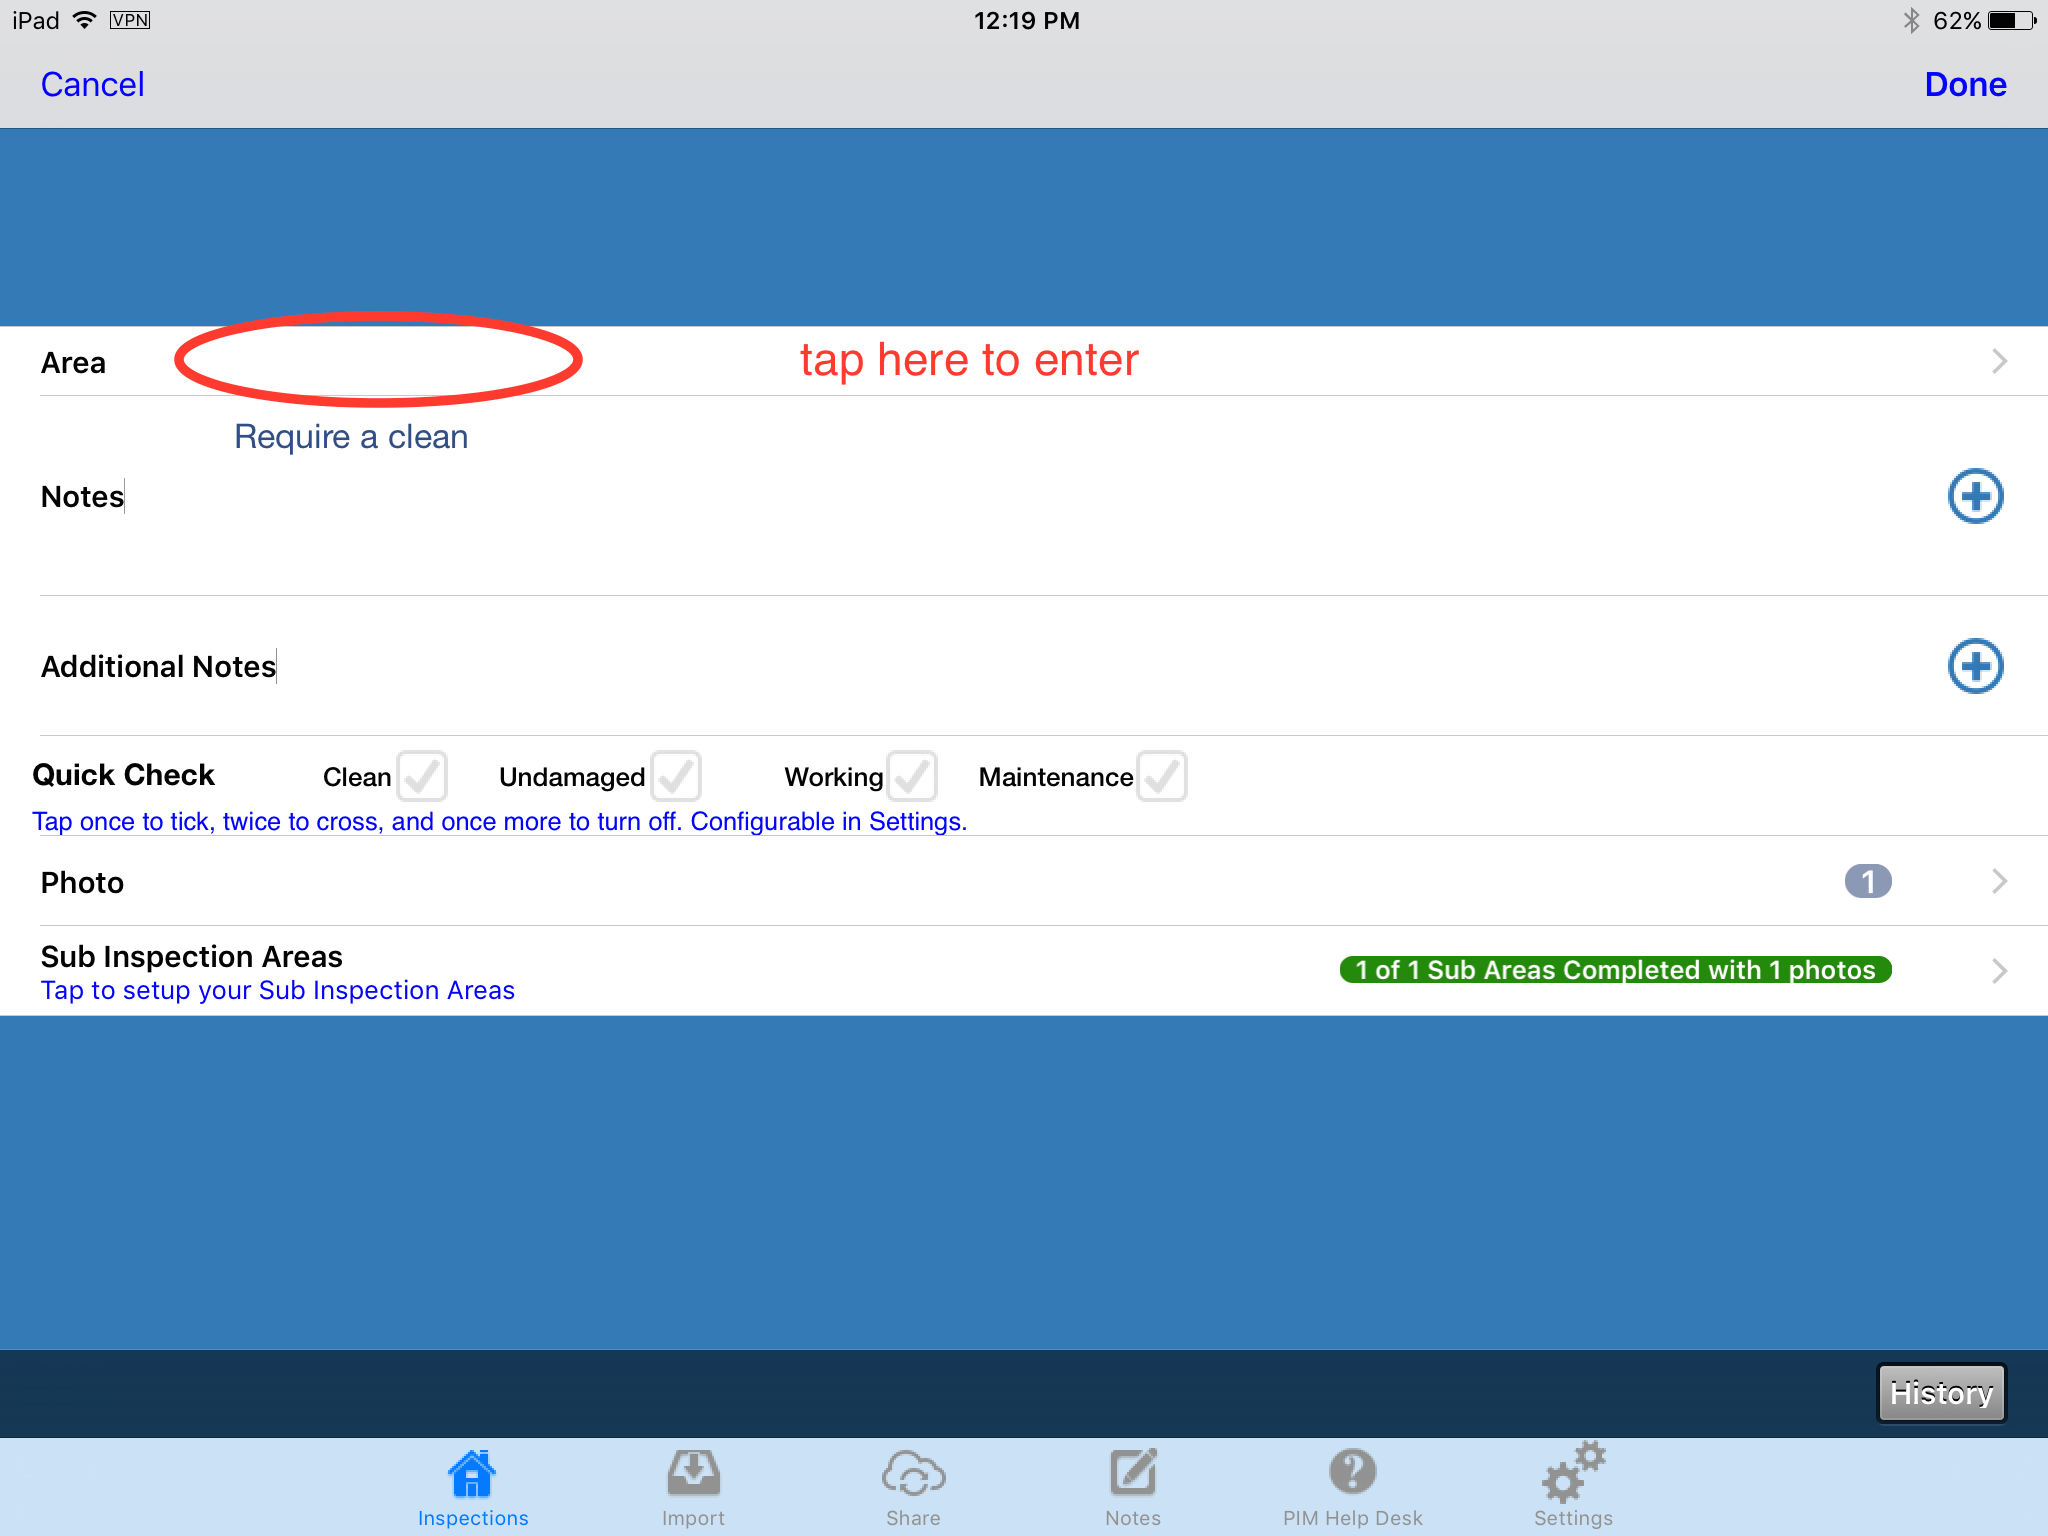2048x1536 pixels.
Task: Expand the Area row chevron
Action: pyautogui.click(x=1999, y=361)
